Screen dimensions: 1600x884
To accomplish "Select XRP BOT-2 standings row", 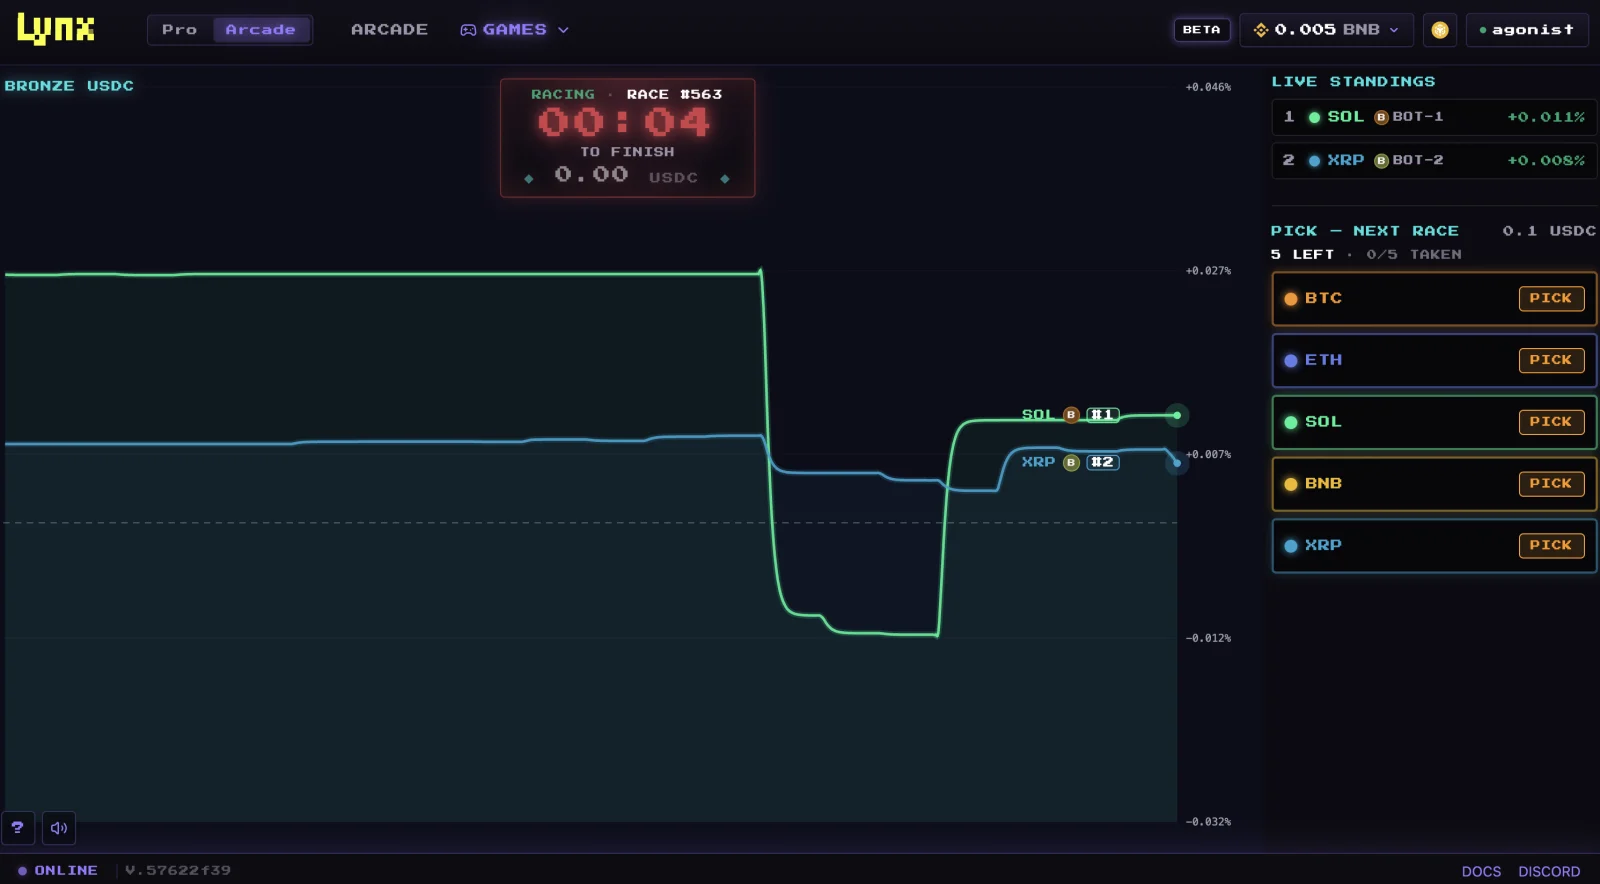I will coord(1433,160).
